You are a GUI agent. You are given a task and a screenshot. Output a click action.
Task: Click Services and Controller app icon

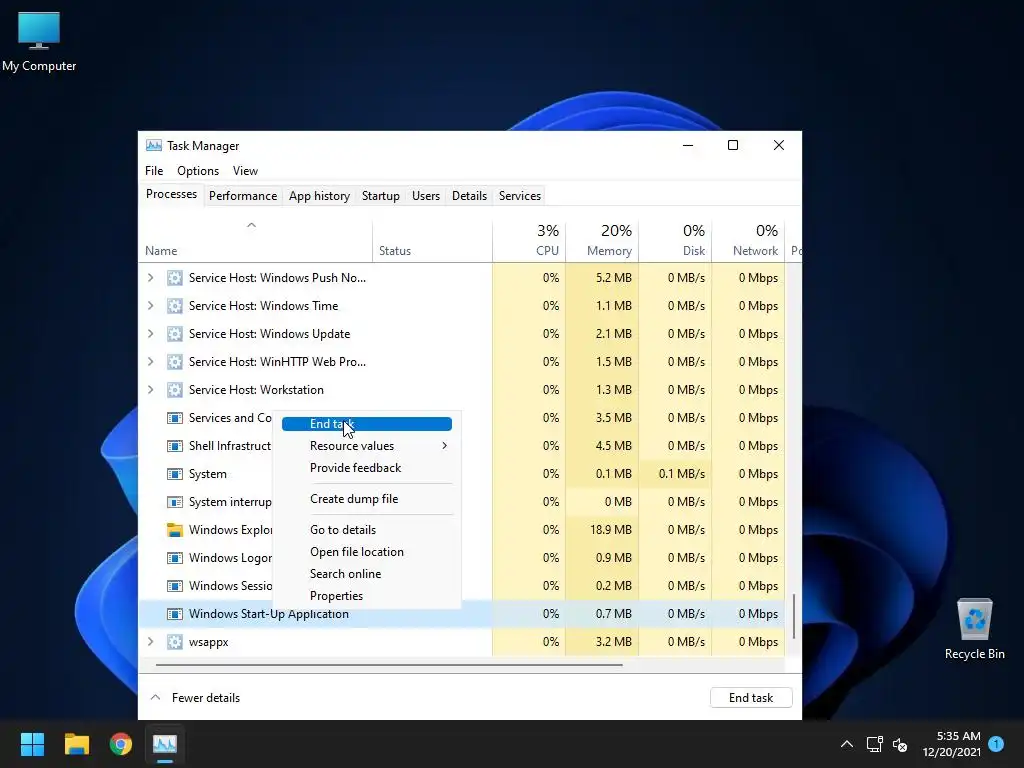point(174,418)
